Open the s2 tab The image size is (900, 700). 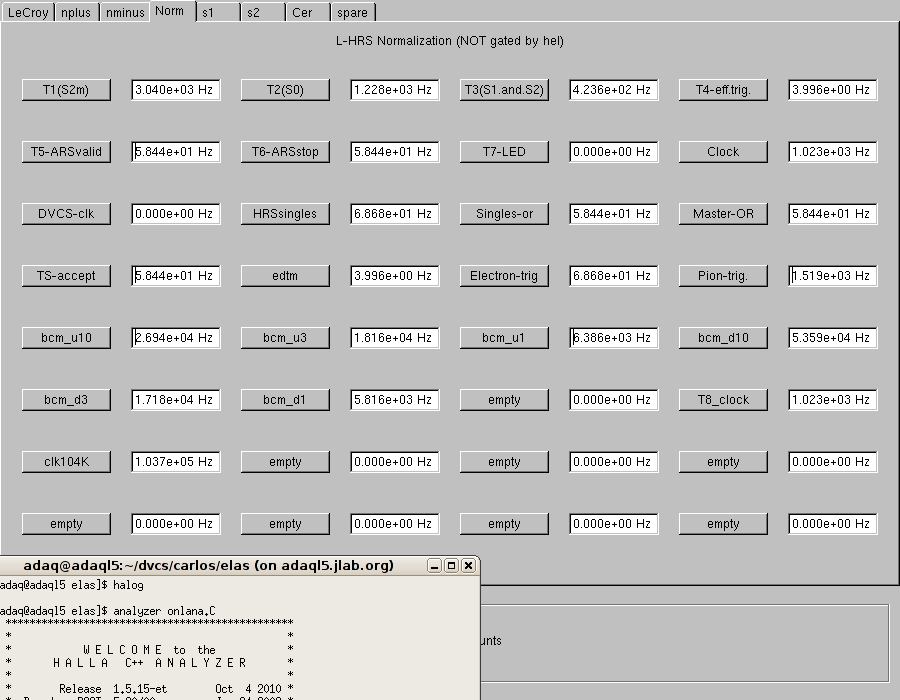(x=263, y=12)
